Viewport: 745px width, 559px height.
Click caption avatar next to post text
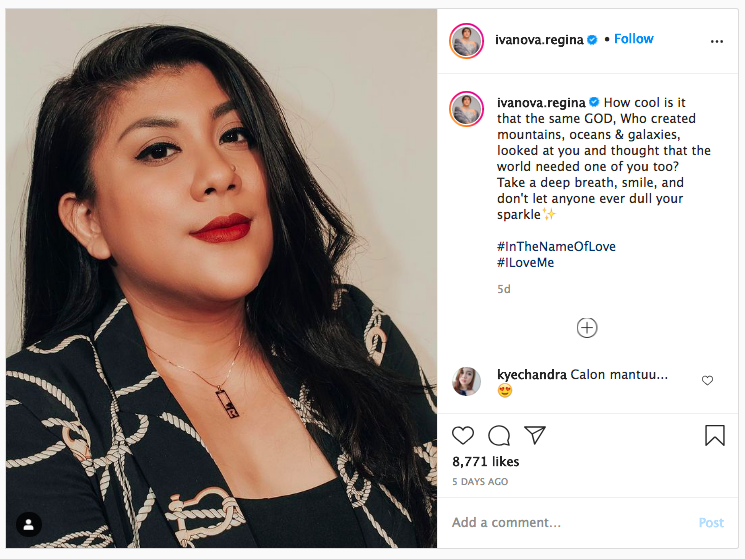[x=466, y=108]
